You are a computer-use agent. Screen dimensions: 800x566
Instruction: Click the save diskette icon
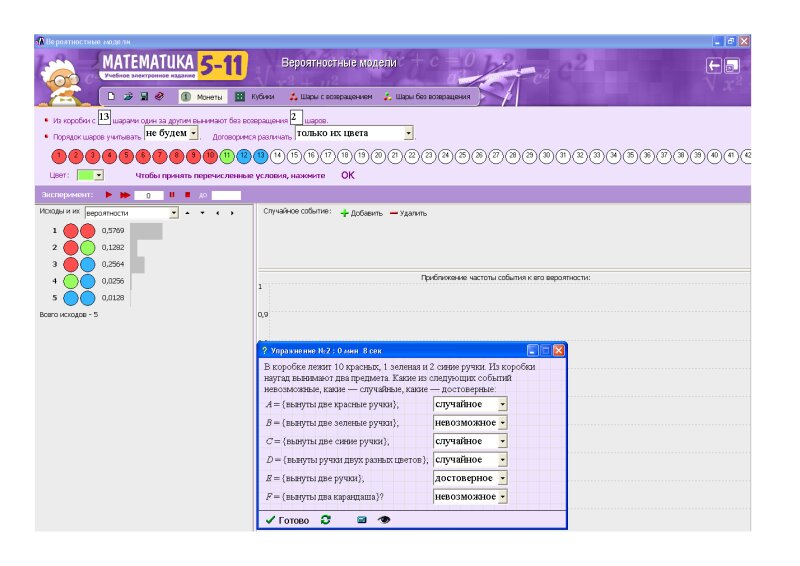click(143, 97)
